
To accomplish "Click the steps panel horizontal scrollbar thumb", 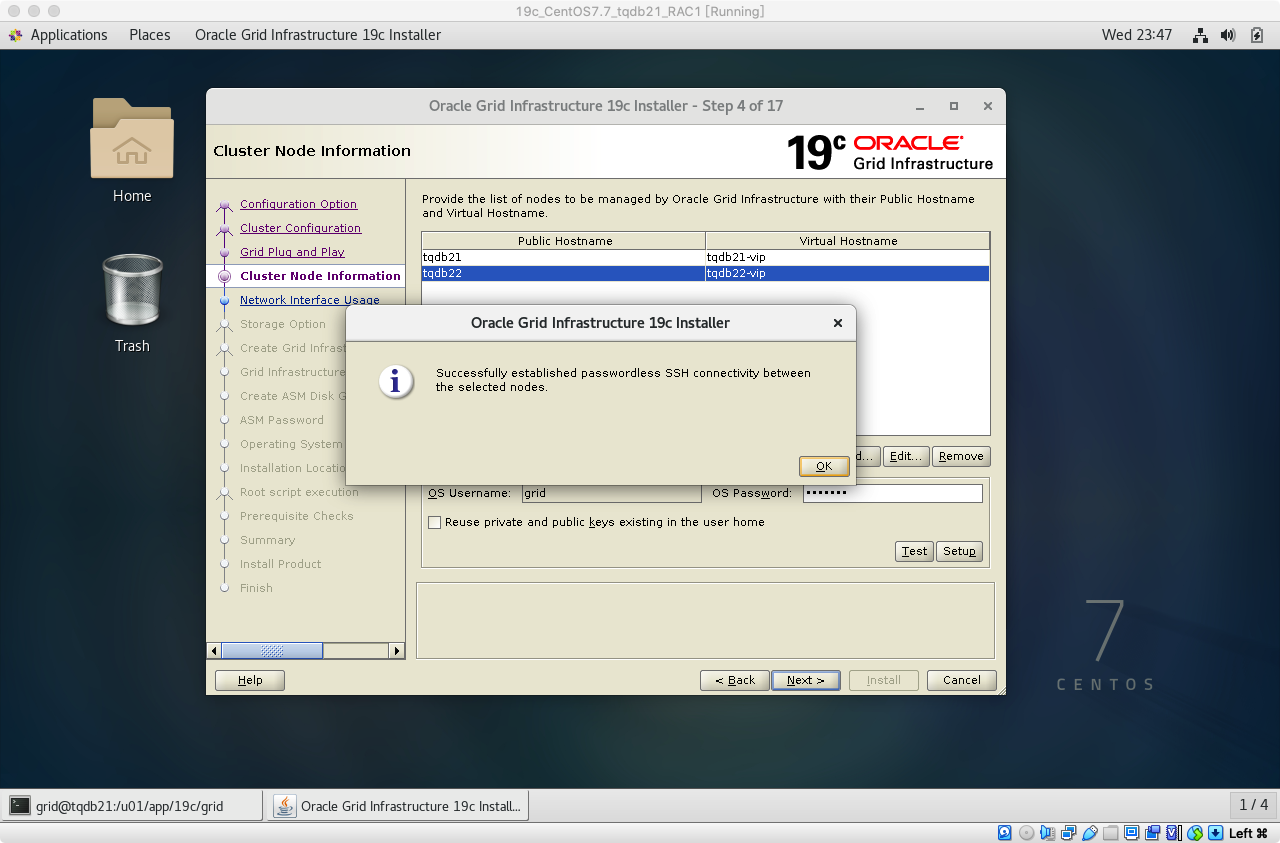I will pos(272,651).
